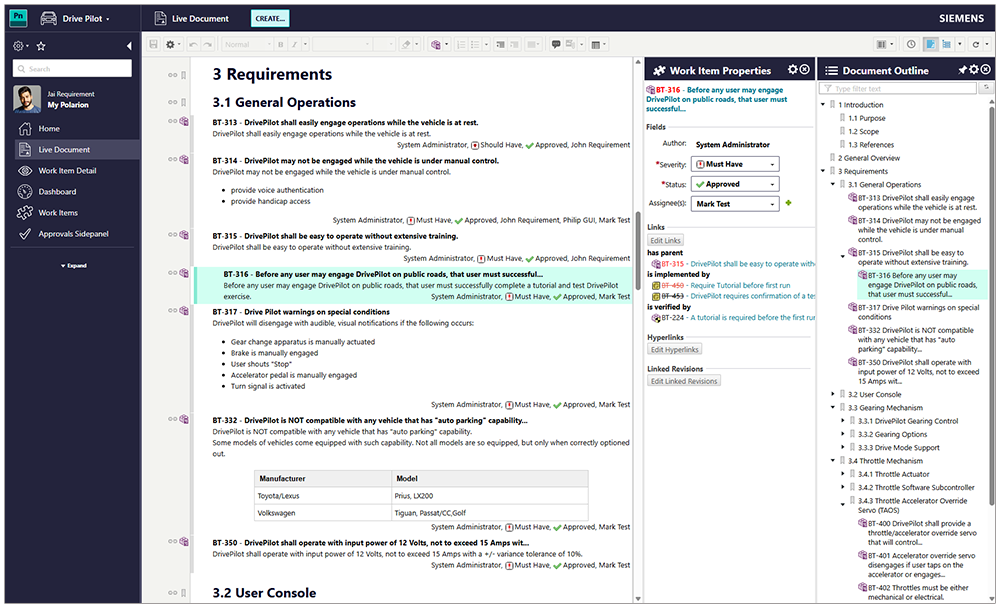The height and width of the screenshot is (608, 1000).
Task: Pin the Document Outline panel
Action: point(962,70)
